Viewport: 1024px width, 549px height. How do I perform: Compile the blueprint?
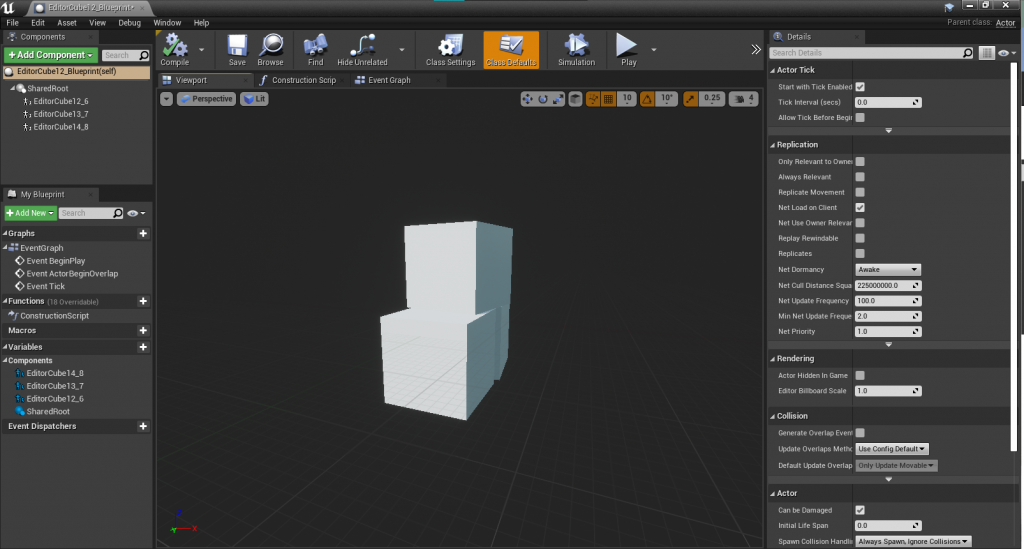pyautogui.click(x=175, y=50)
